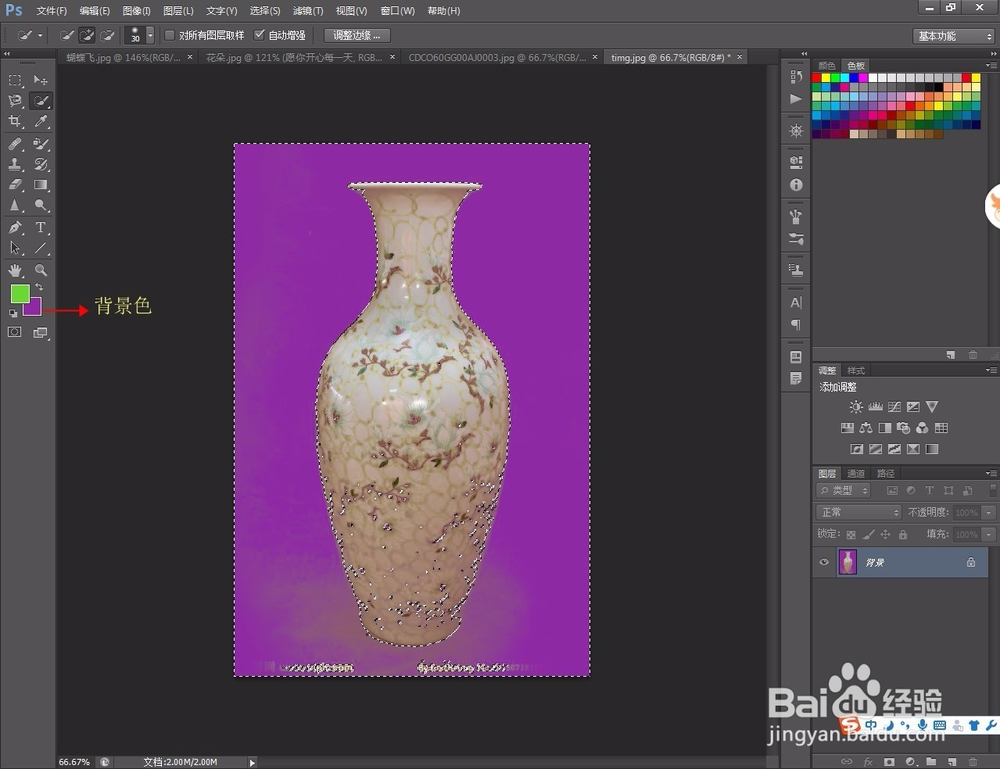The height and width of the screenshot is (769, 1000).
Task: Select the Sharpen/Blur tool
Action: pos(15,205)
